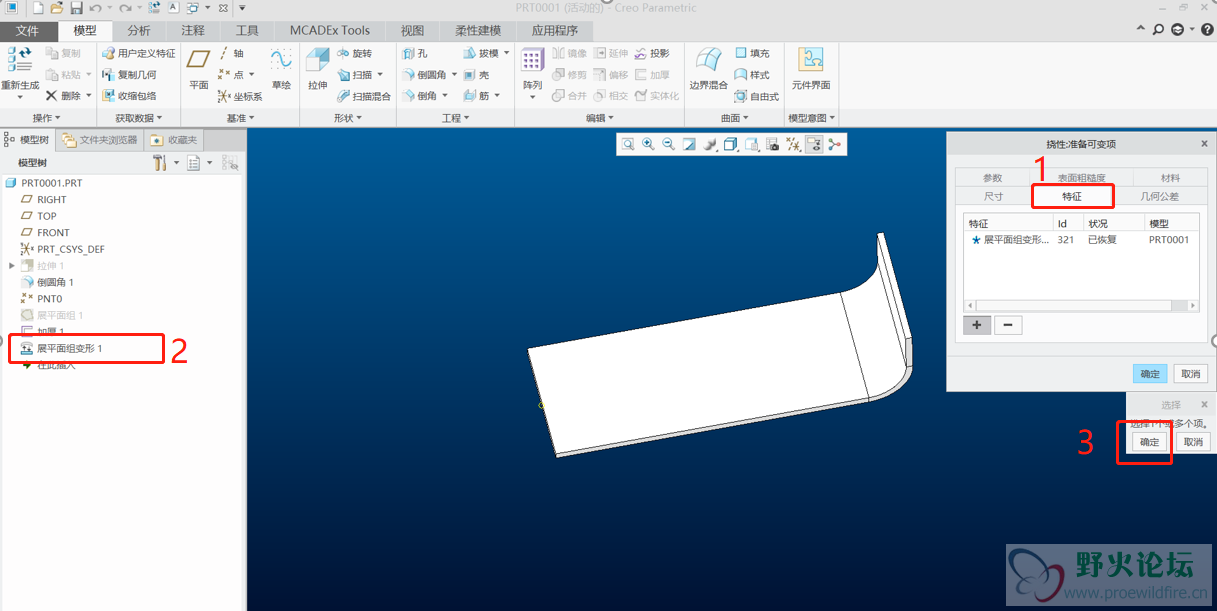Select the 收缩包络 tool
The height and width of the screenshot is (611, 1217).
(130, 96)
